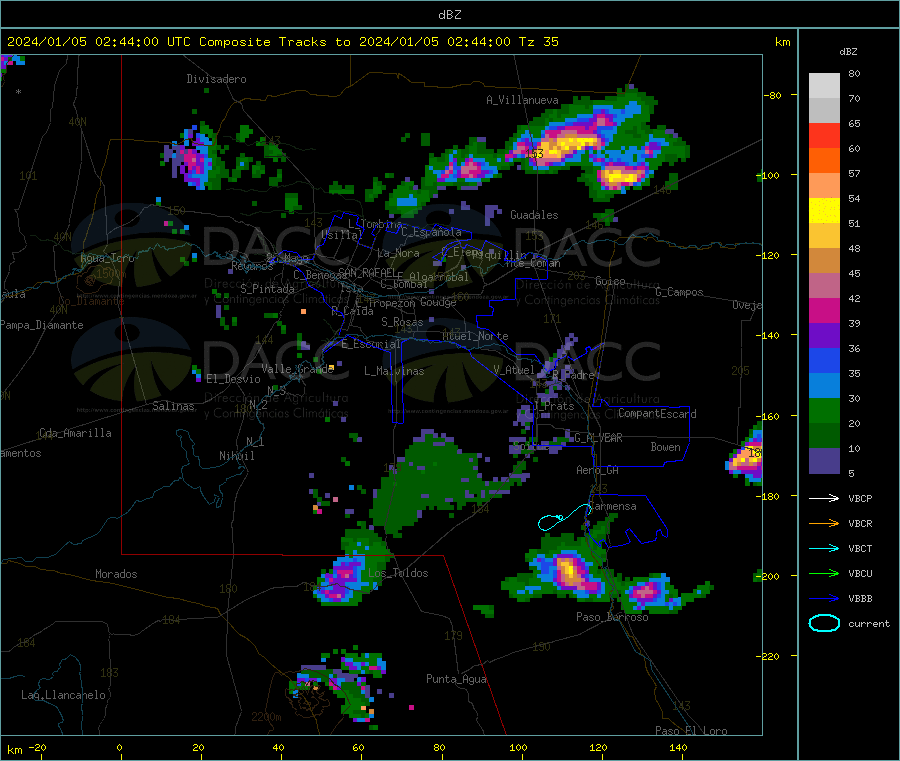Click the 'Valle_Grande' map label
Screen dimensions: 900x761
[x=297, y=369]
